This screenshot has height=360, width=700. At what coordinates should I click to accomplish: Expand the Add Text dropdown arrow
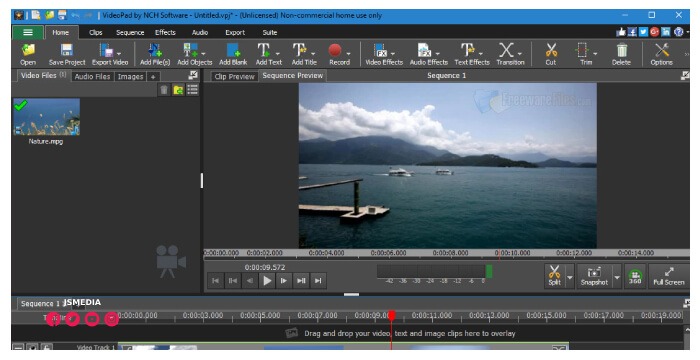coord(277,54)
